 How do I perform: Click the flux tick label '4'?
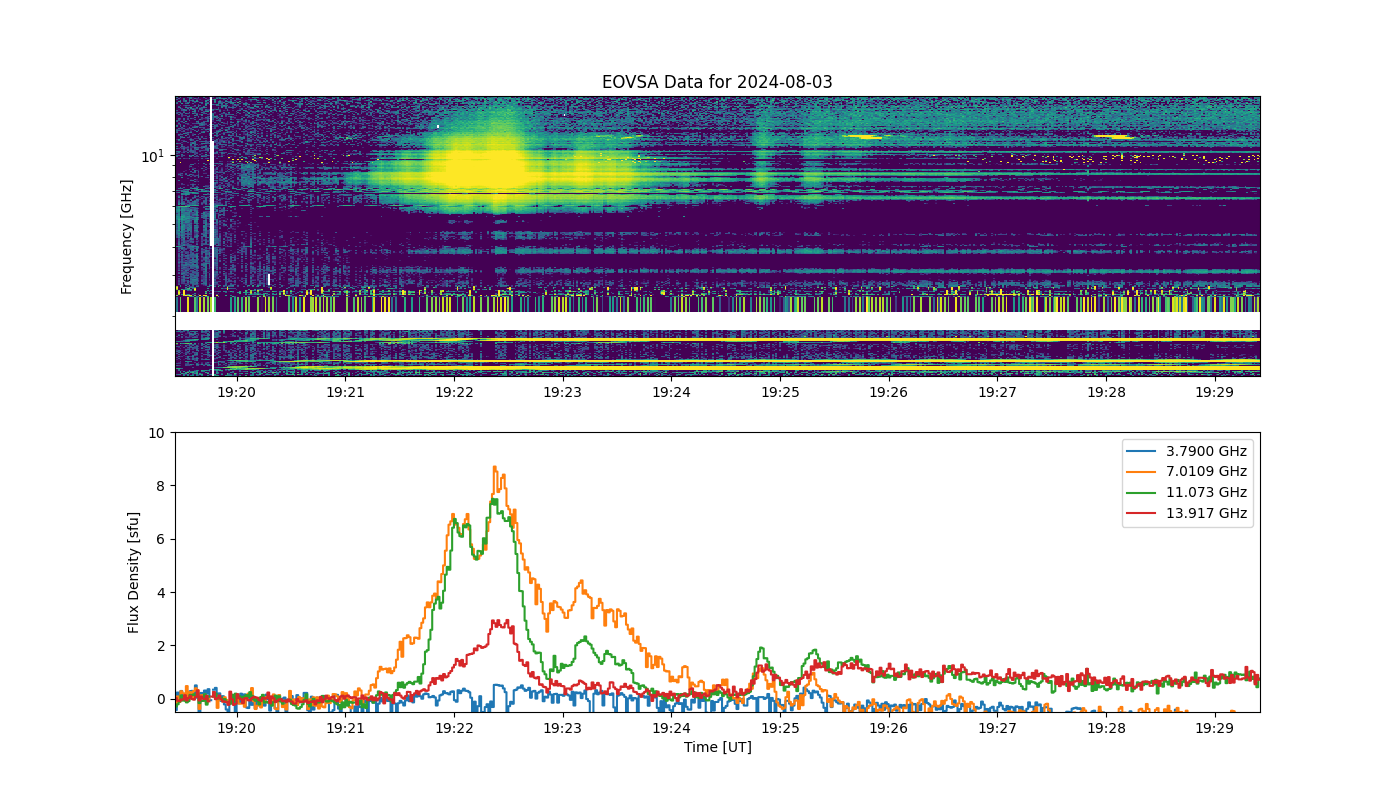click(x=161, y=592)
